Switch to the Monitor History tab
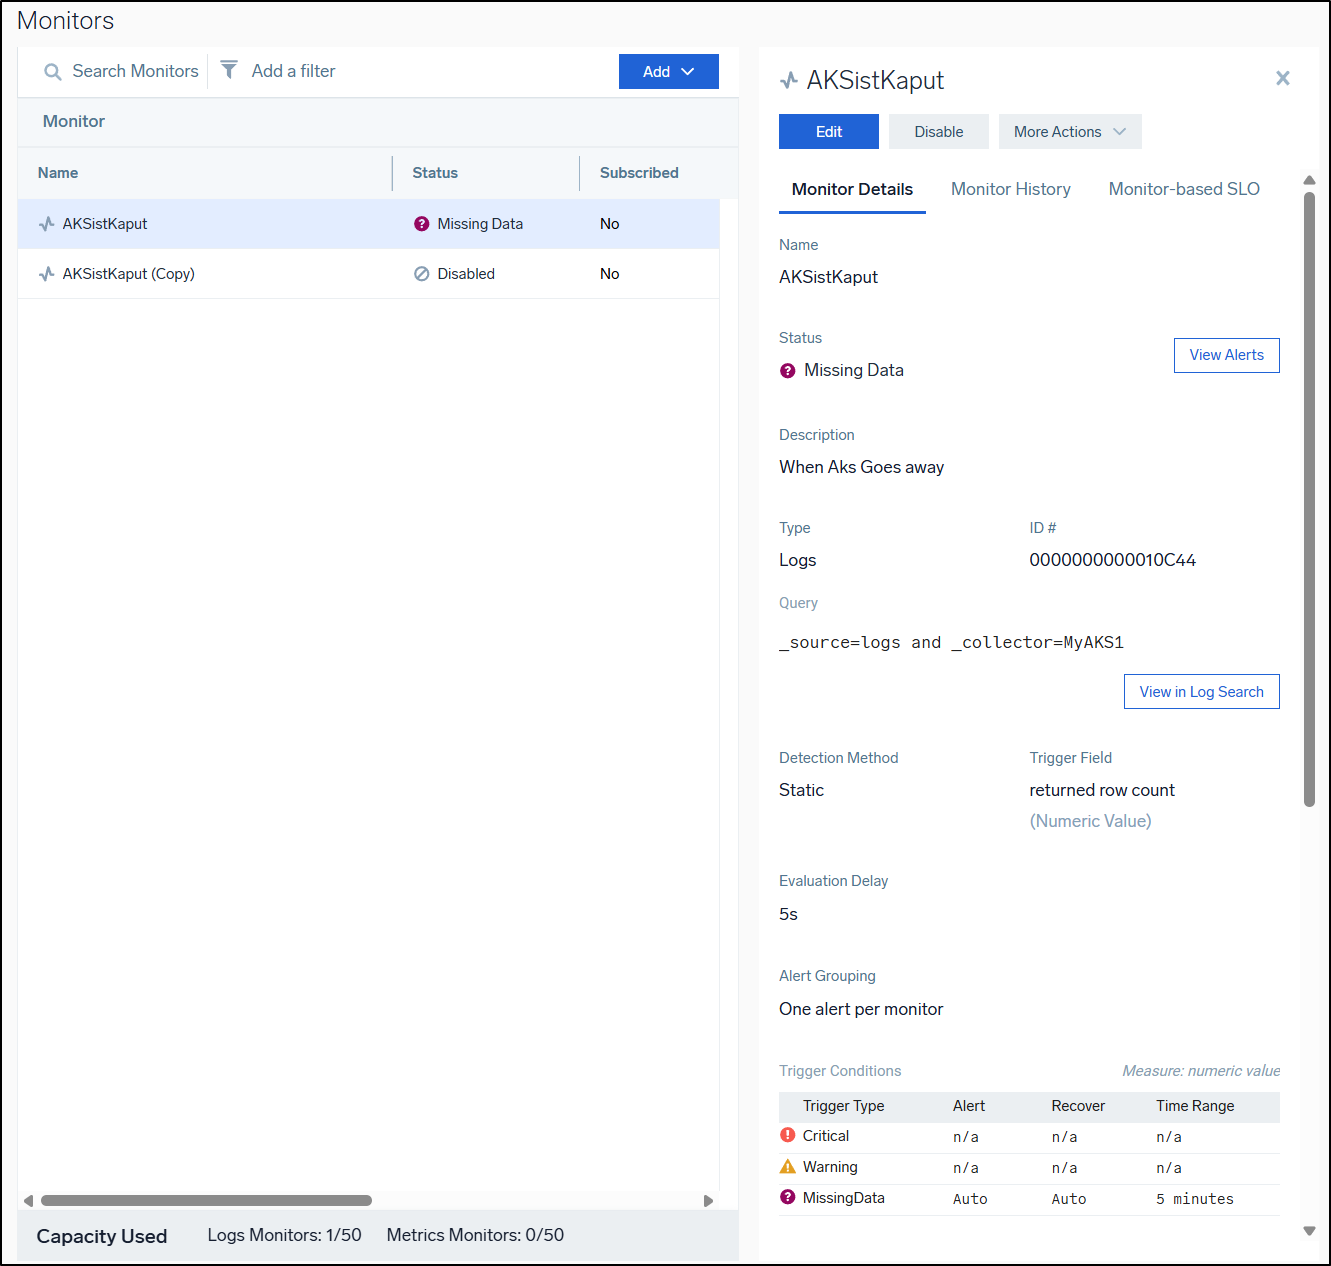Screen dimensions: 1331x1266 coord(1010,189)
